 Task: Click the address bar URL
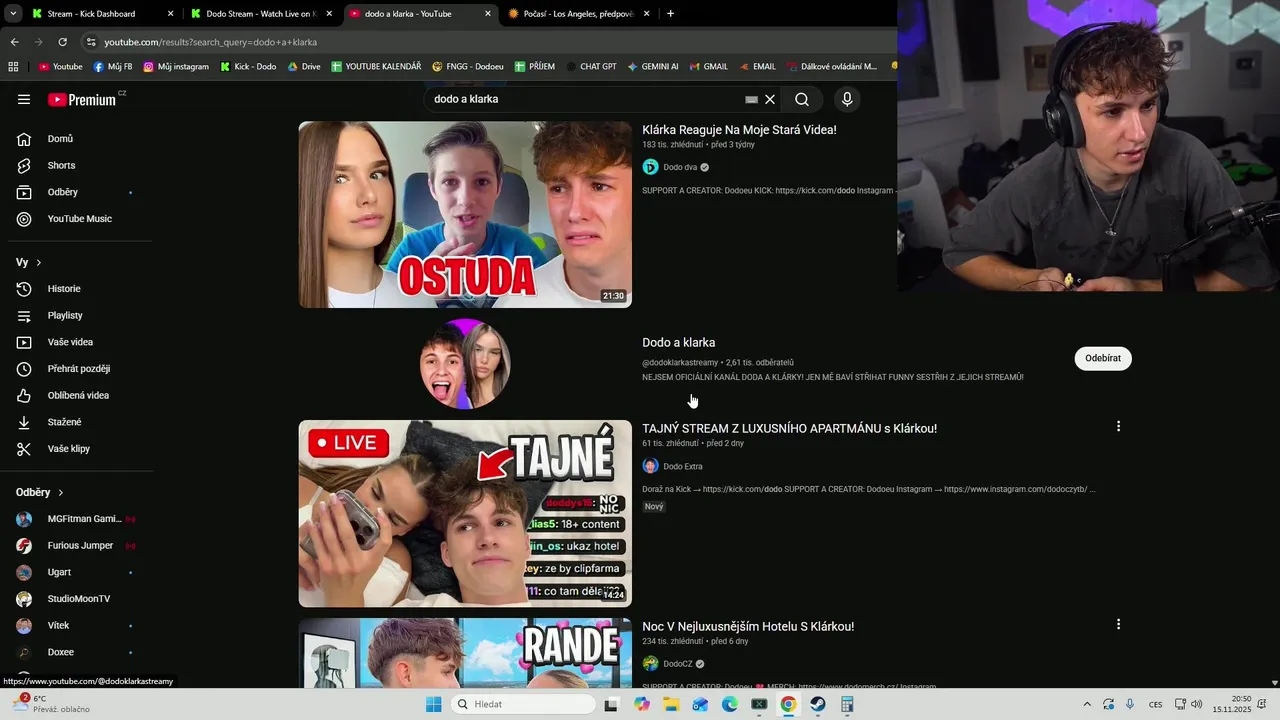coord(210,42)
